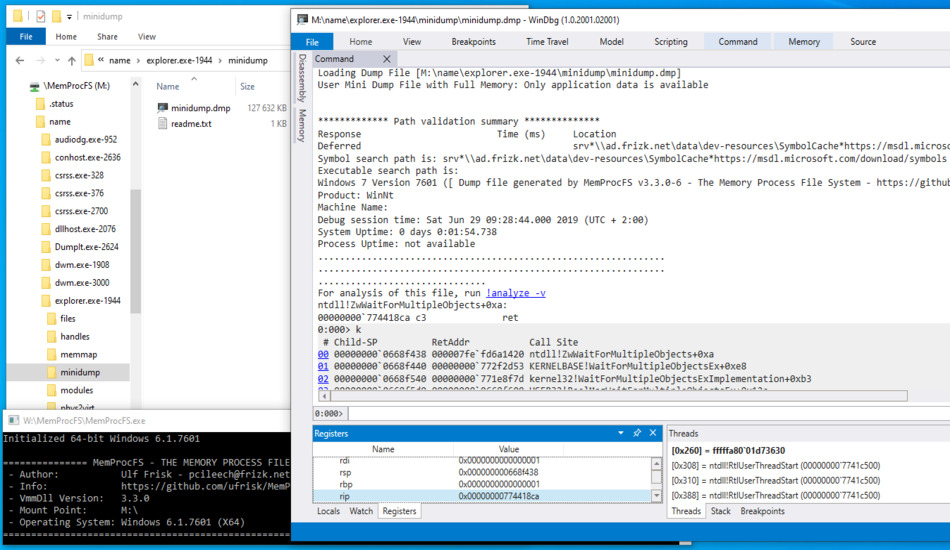Screen dimensions: 950x550
Task: Switch to the Locals tab
Action: point(328,511)
